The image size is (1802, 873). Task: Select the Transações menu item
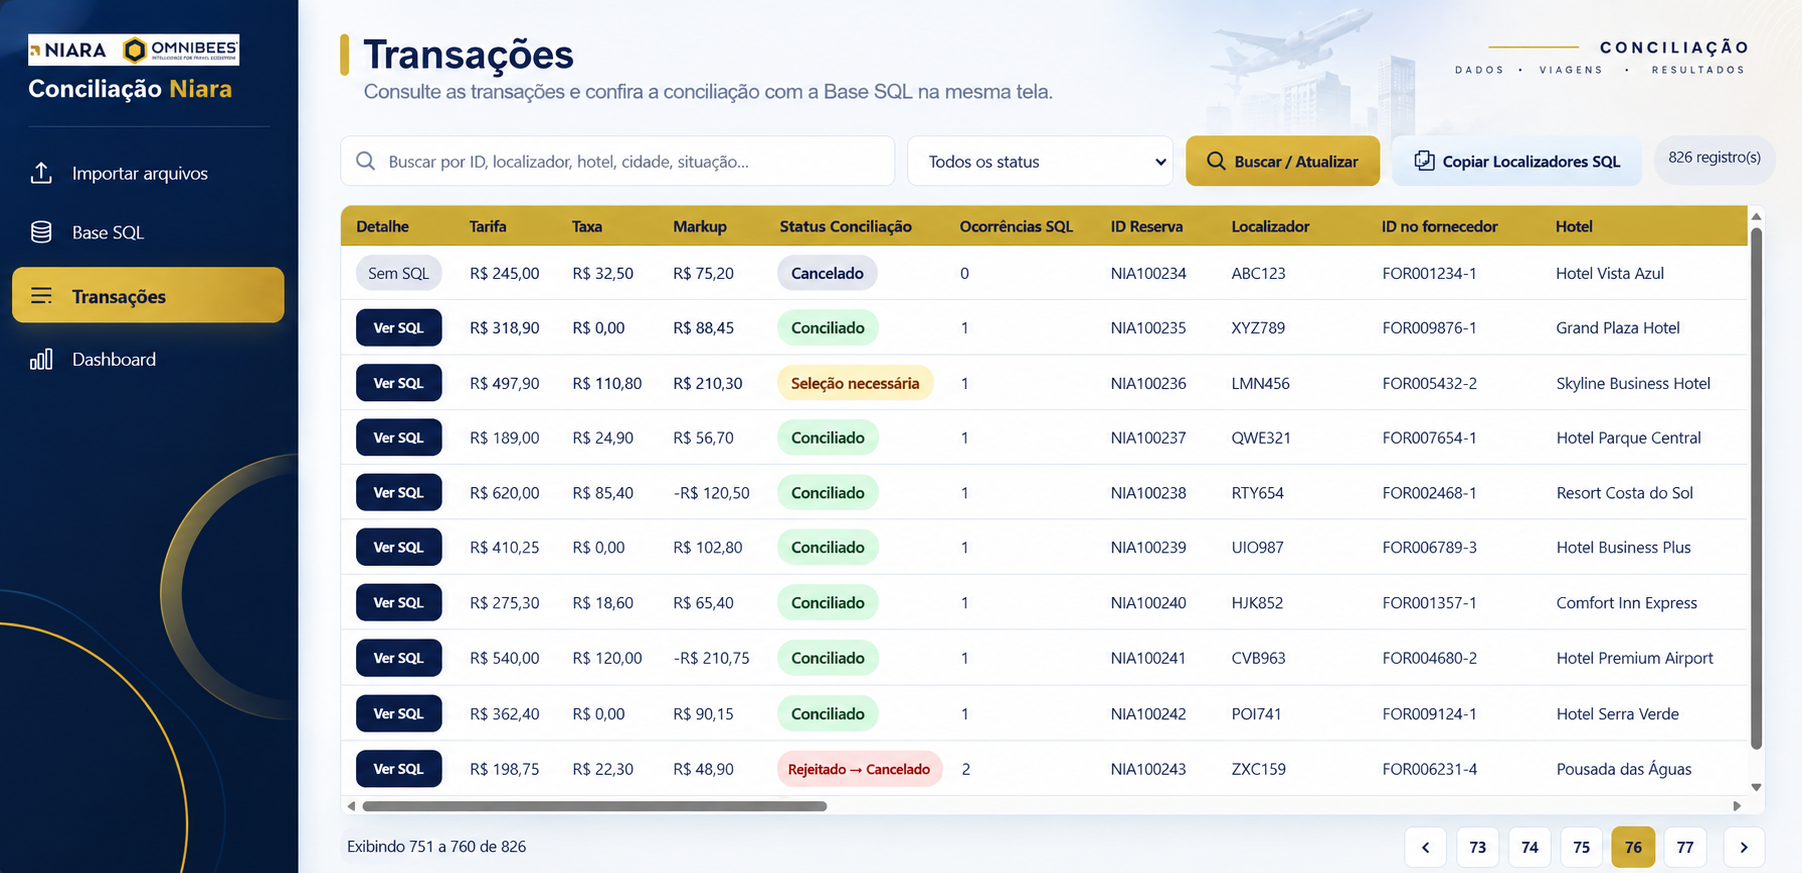click(x=148, y=295)
